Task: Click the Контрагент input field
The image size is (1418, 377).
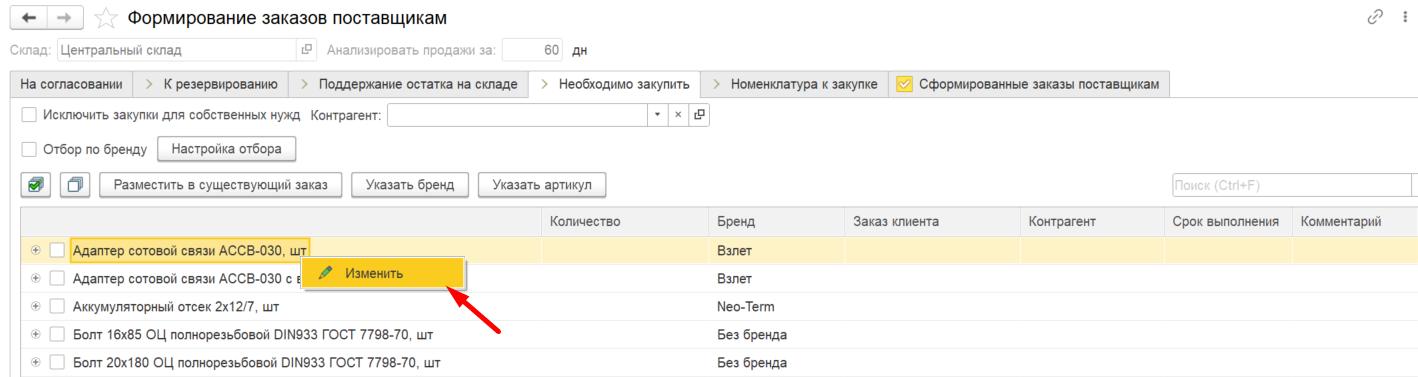Action: [517, 115]
